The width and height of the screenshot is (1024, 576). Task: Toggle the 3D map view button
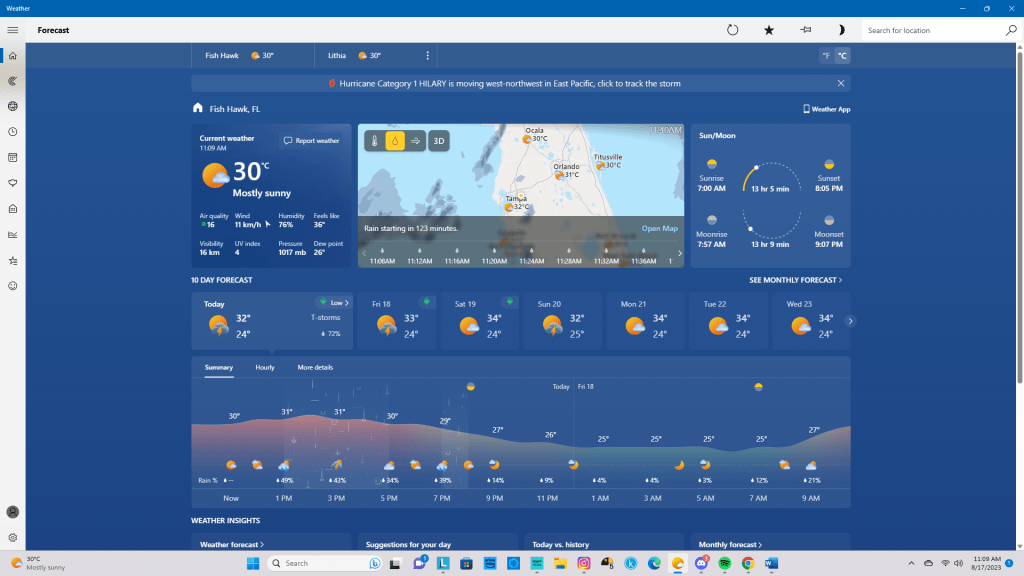[438, 141]
